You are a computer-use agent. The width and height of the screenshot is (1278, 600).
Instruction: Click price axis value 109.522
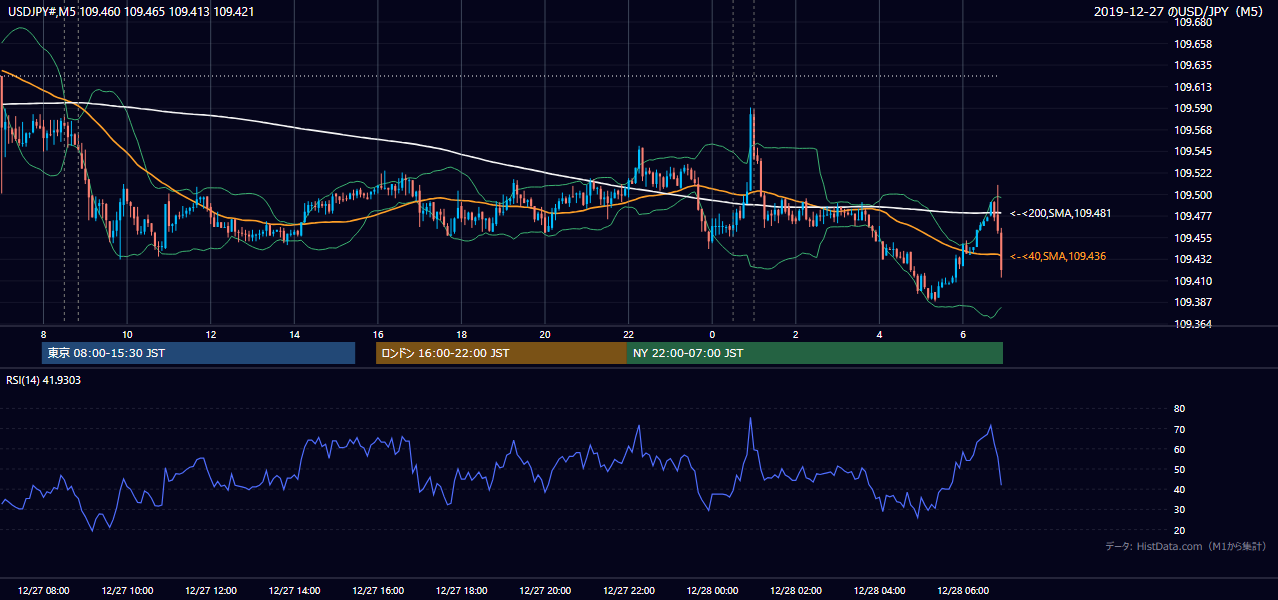click(1193, 173)
